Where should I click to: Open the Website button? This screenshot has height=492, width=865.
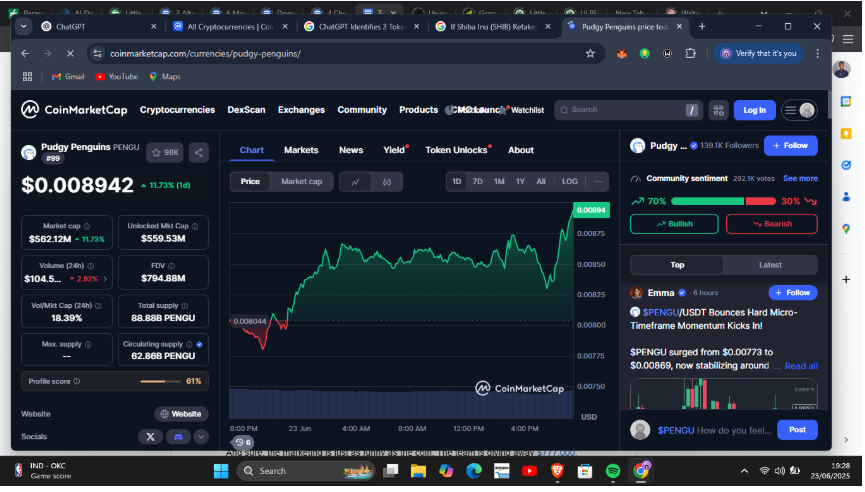coord(180,414)
